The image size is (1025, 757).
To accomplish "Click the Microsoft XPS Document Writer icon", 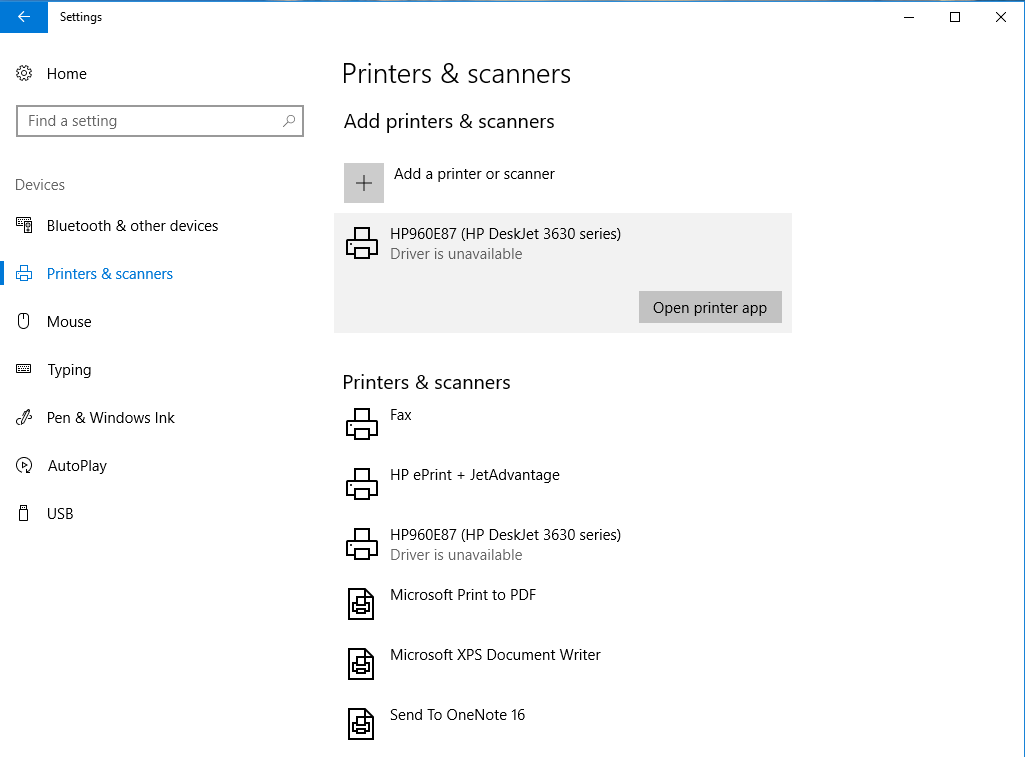I will (x=361, y=664).
